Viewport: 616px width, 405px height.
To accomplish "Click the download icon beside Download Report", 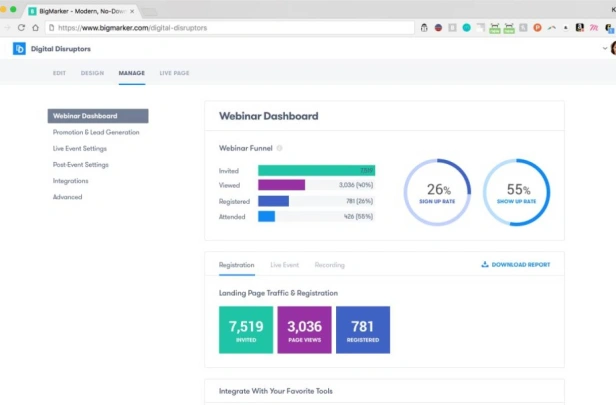I will coord(485,264).
